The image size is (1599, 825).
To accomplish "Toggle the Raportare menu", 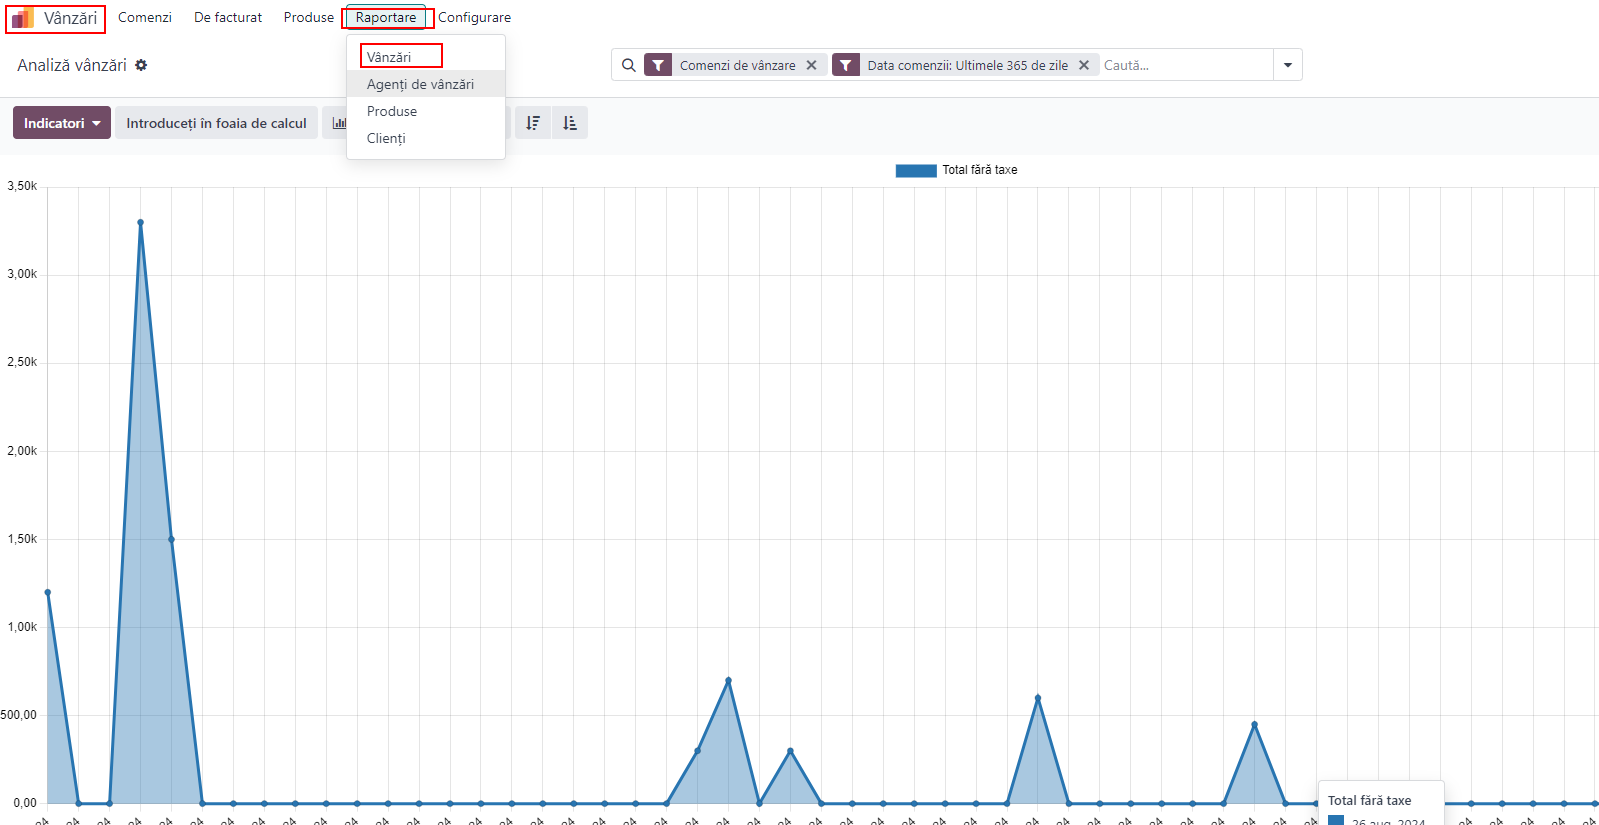I will click(x=386, y=17).
